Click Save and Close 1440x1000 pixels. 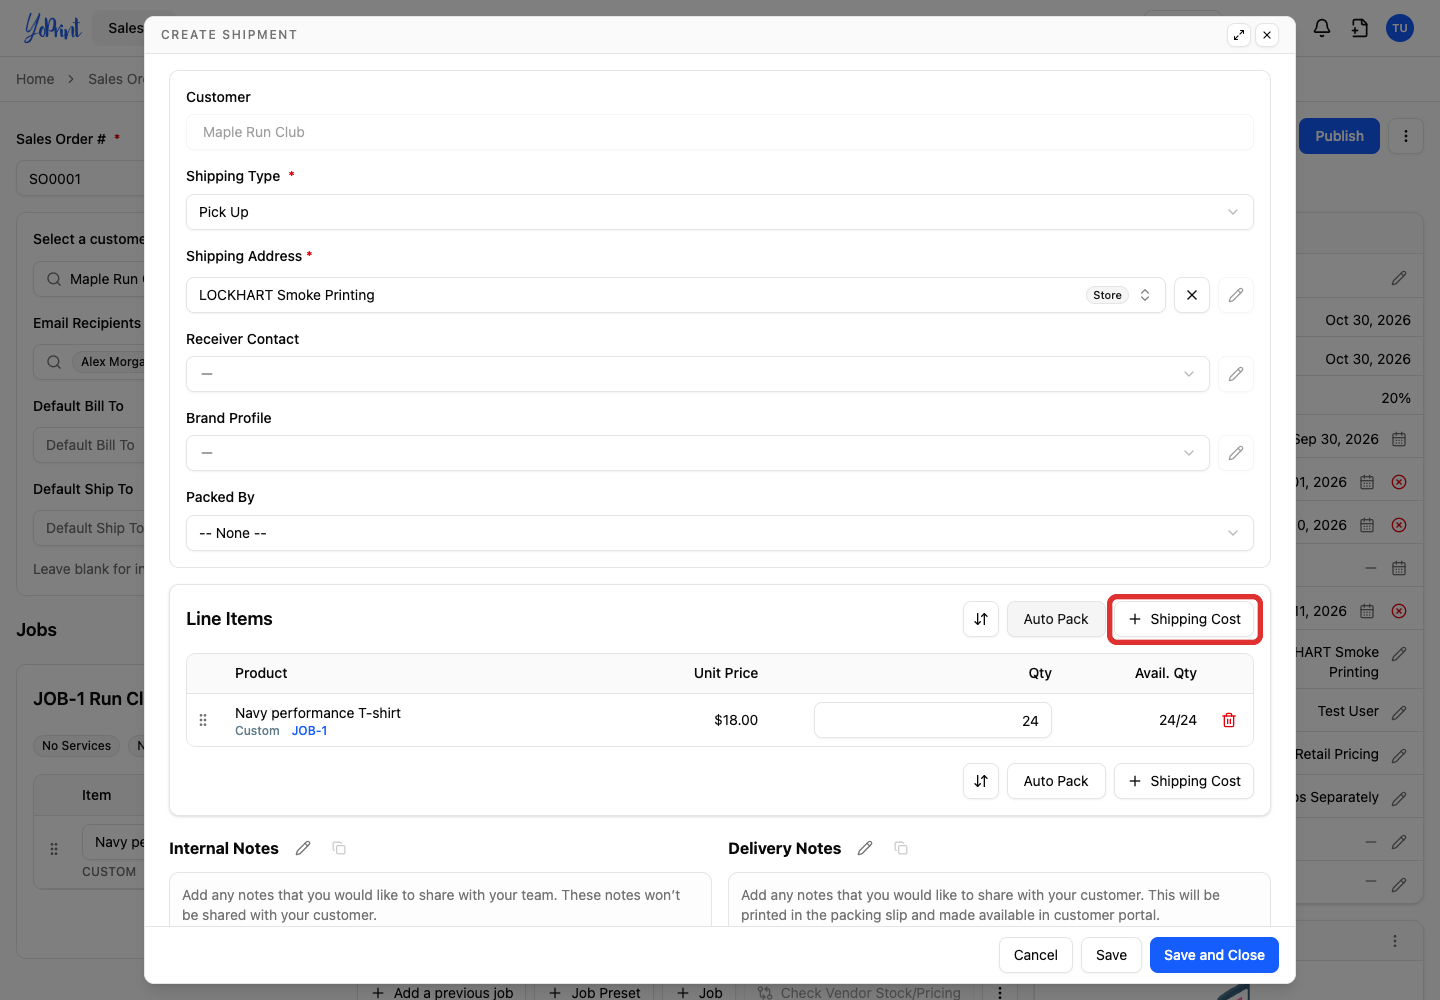pos(1214,955)
